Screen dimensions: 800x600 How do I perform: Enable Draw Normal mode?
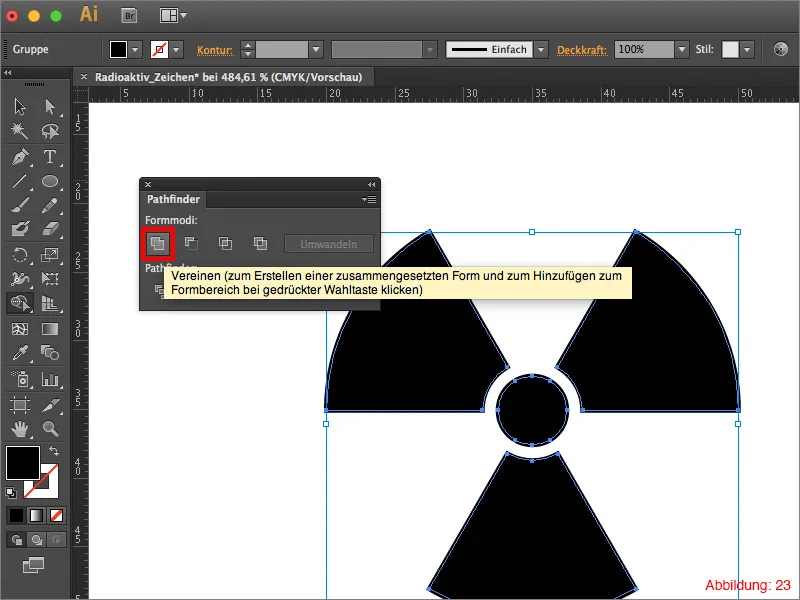16,540
